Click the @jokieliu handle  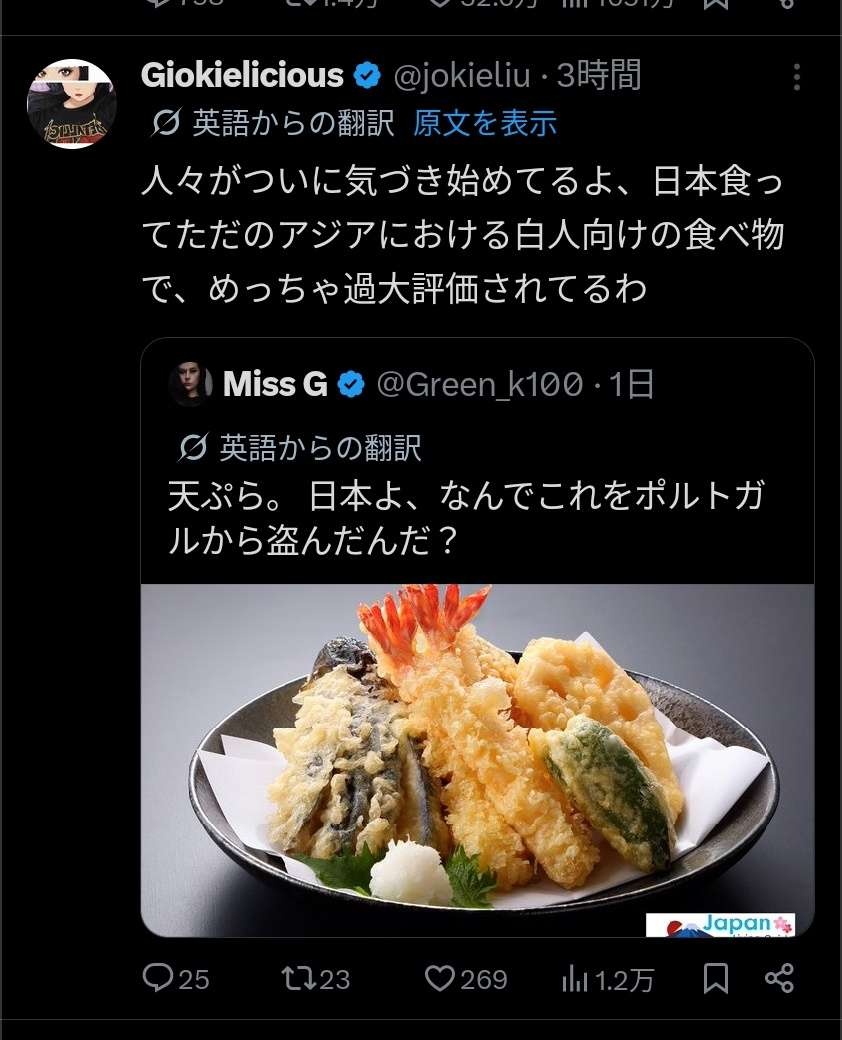(x=462, y=76)
